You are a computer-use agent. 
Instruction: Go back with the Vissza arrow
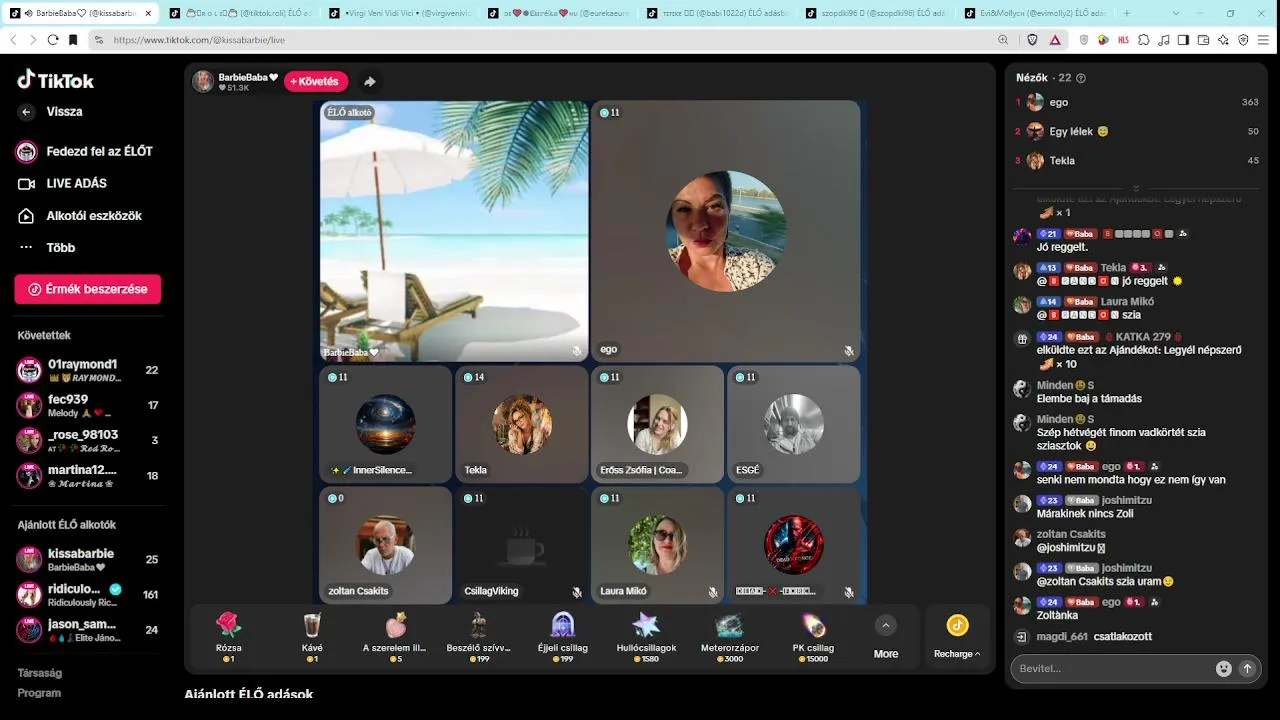click(27, 112)
